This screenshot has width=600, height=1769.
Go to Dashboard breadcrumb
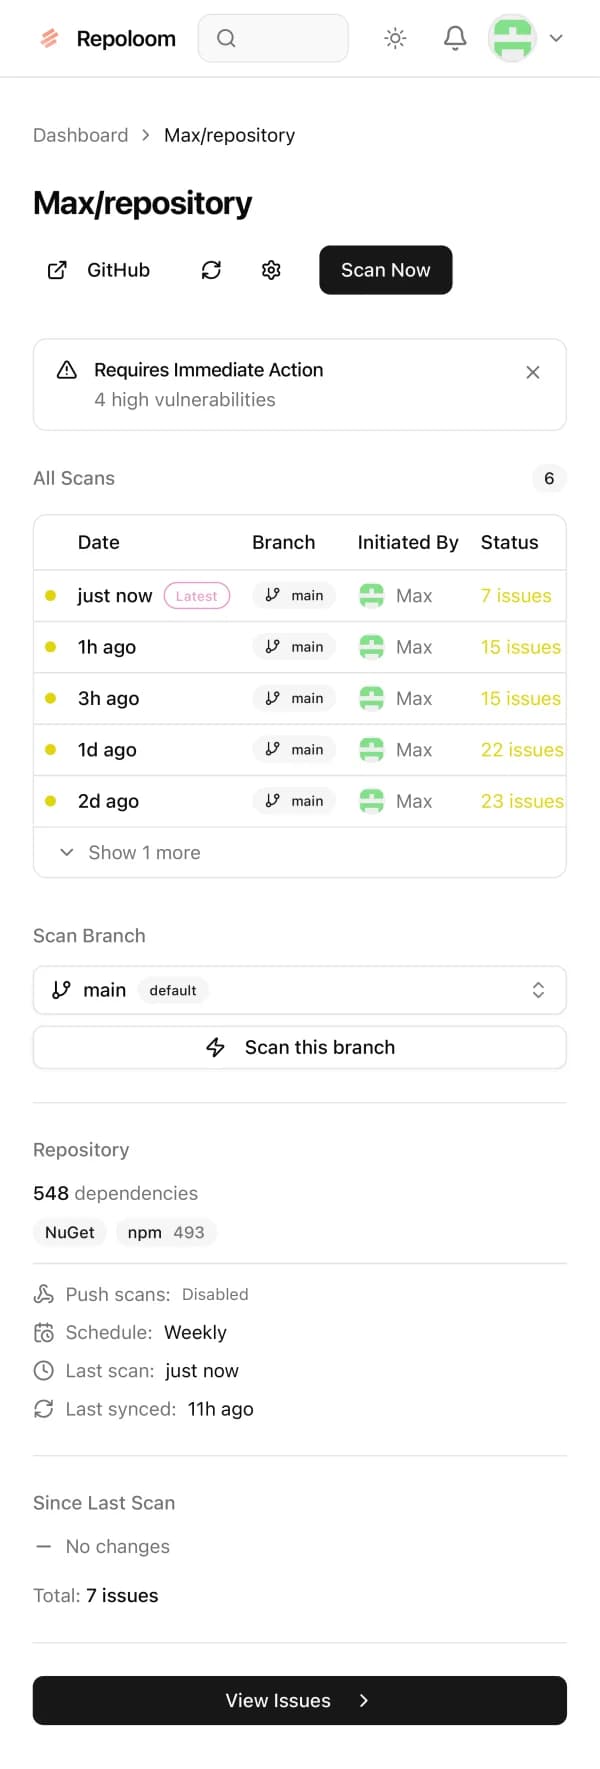tap(81, 135)
